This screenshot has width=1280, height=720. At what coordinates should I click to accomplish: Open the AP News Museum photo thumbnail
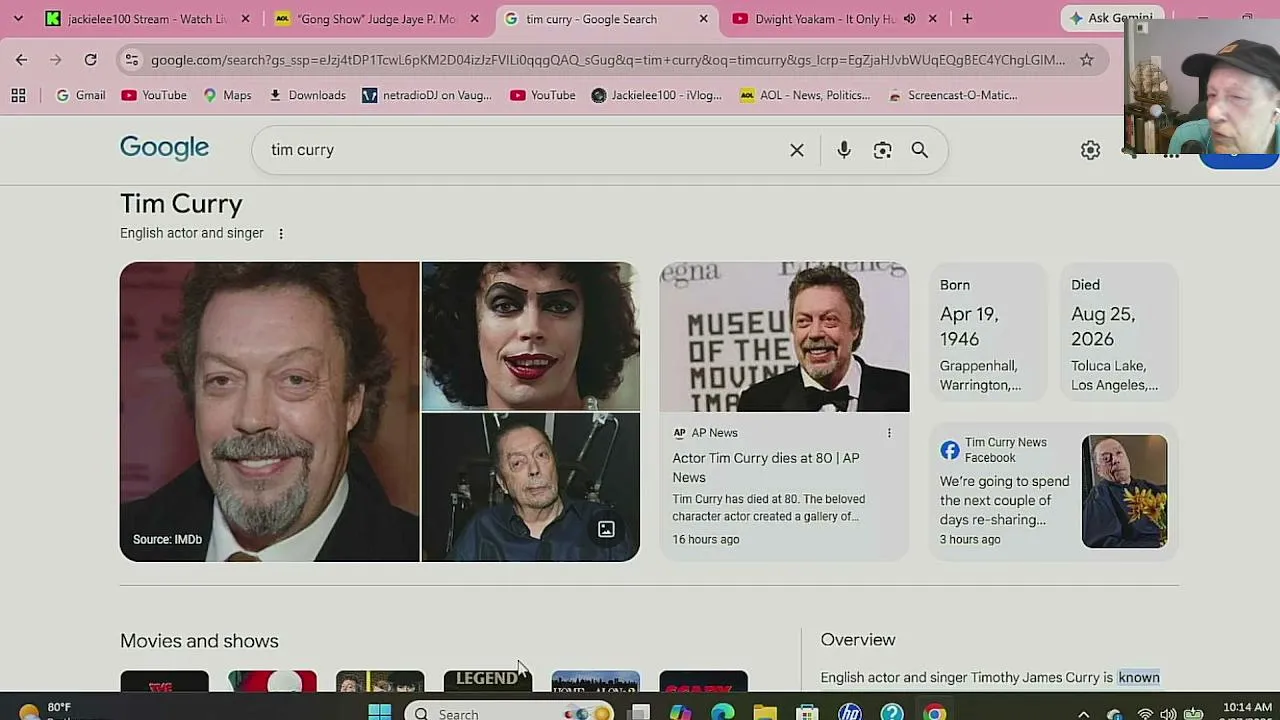785,337
